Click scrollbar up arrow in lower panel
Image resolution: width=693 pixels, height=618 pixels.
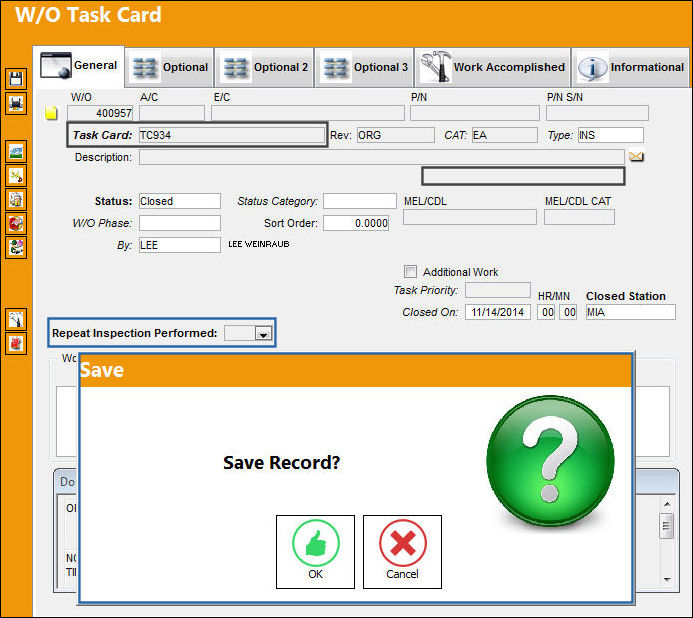(667, 504)
